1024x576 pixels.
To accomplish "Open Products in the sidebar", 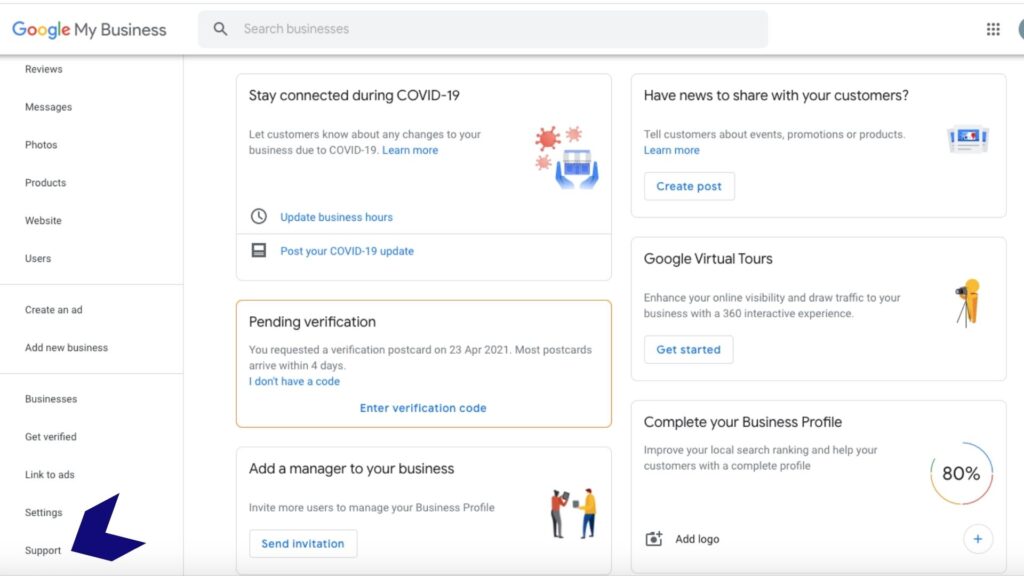I will (x=46, y=183).
